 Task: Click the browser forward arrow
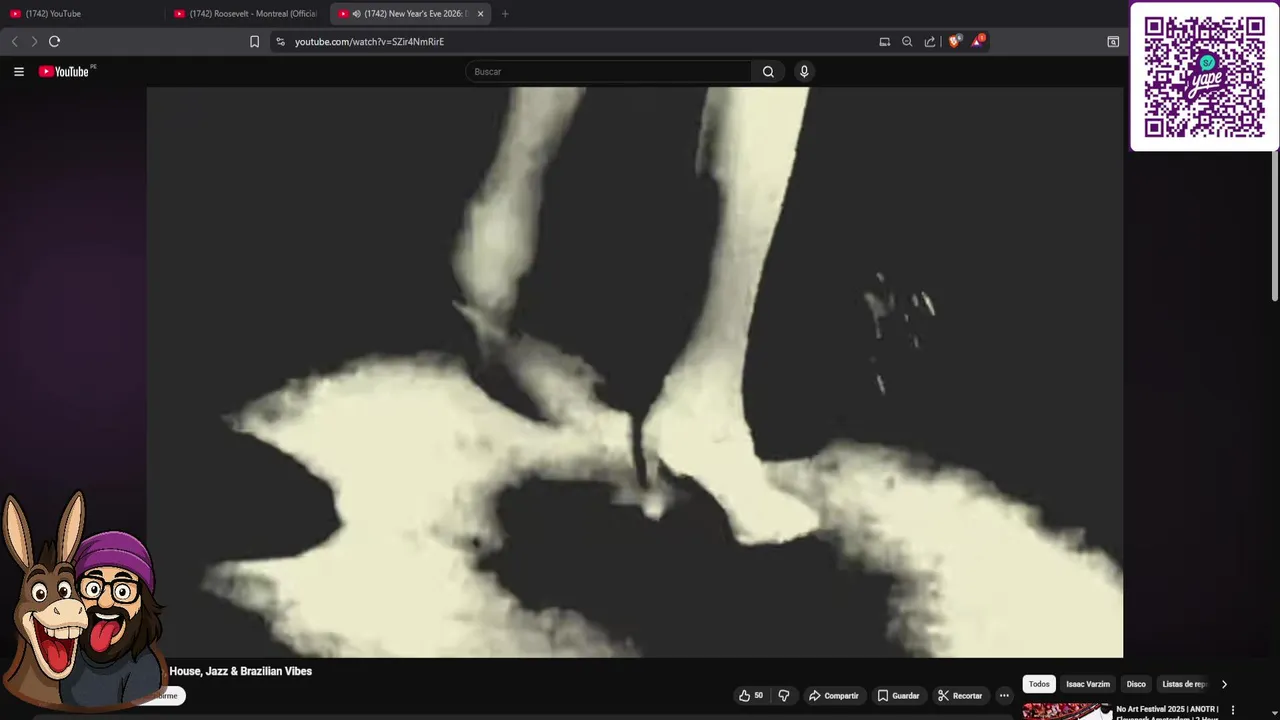tap(33, 41)
